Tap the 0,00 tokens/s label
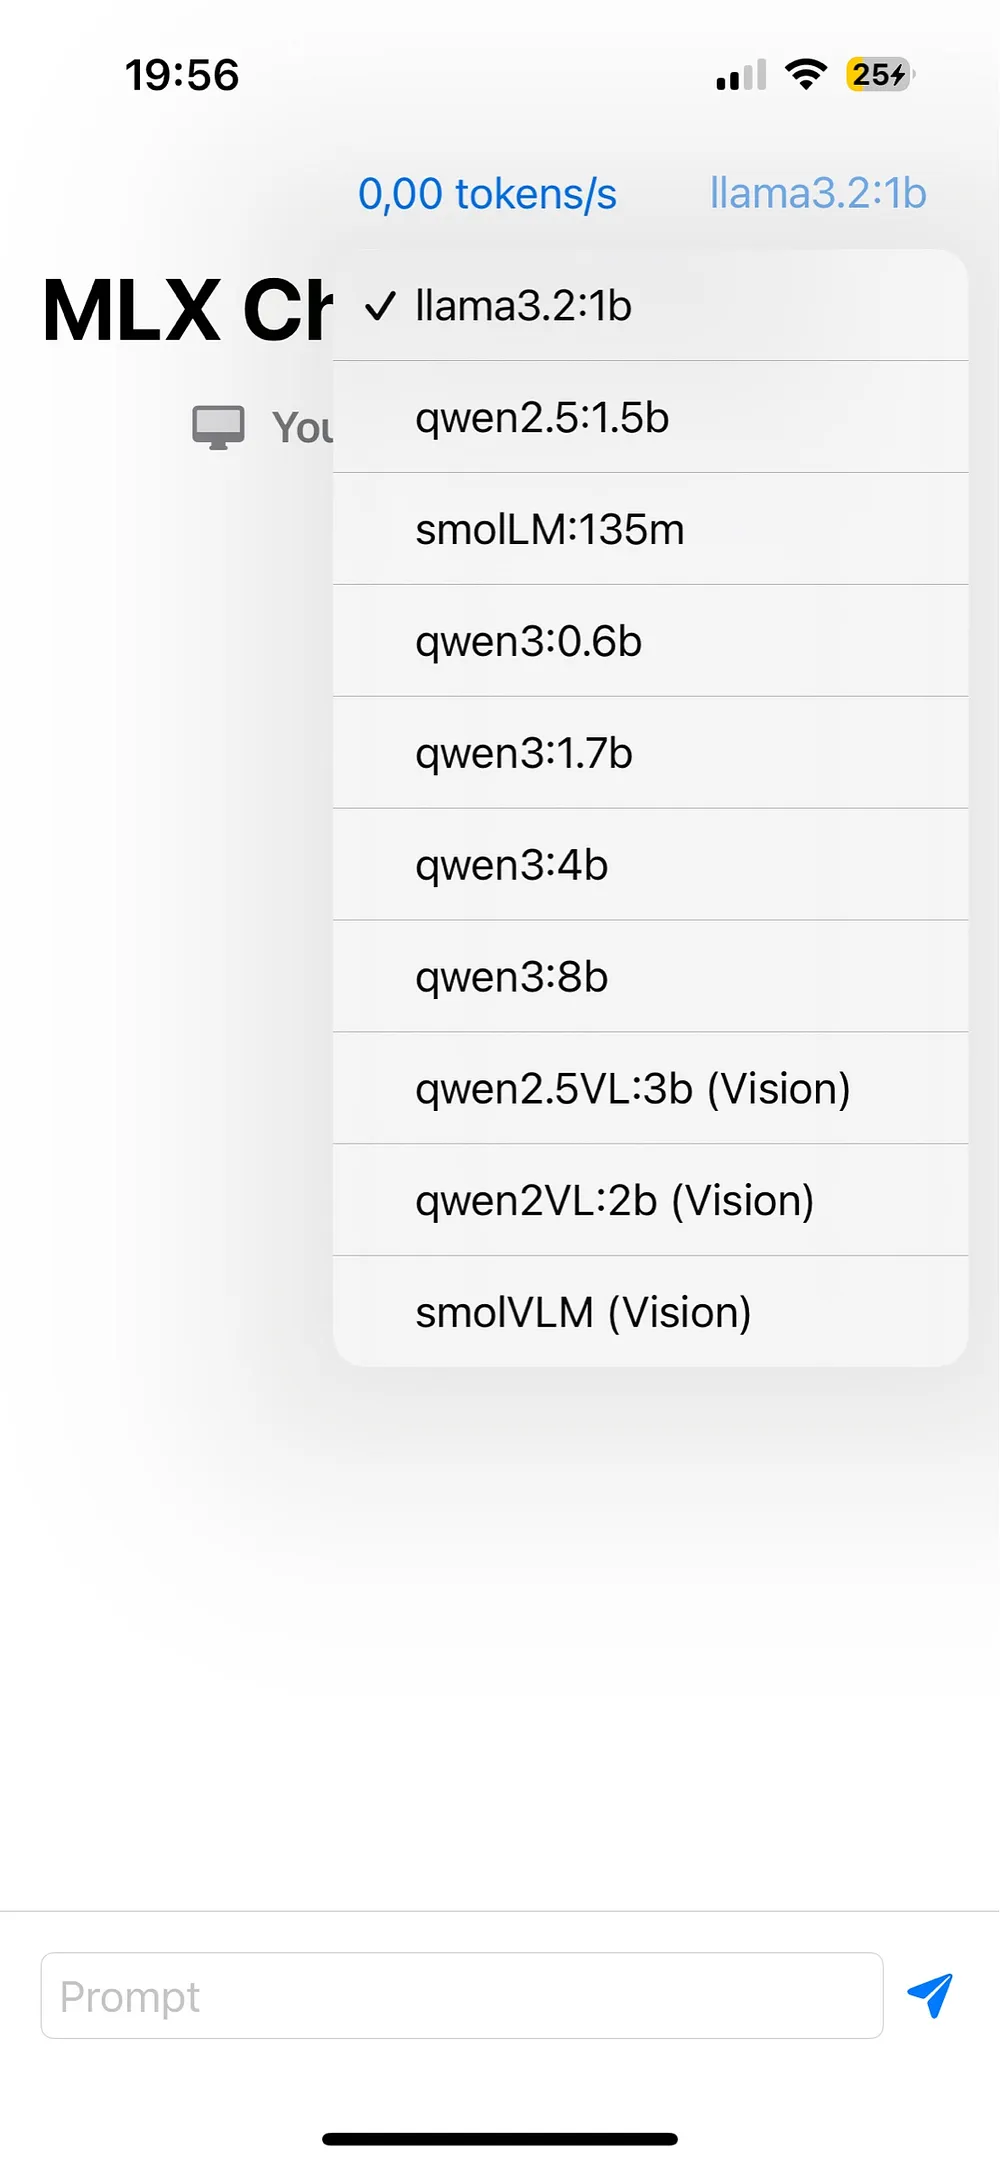The width and height of the screenshot is (1000, 2166). (x=487, y=194)
